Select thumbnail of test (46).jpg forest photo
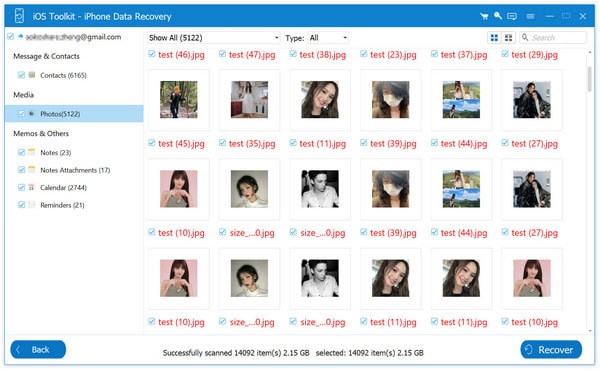The width and height of the screenshot is (600, 370). [x=179, y=99]
